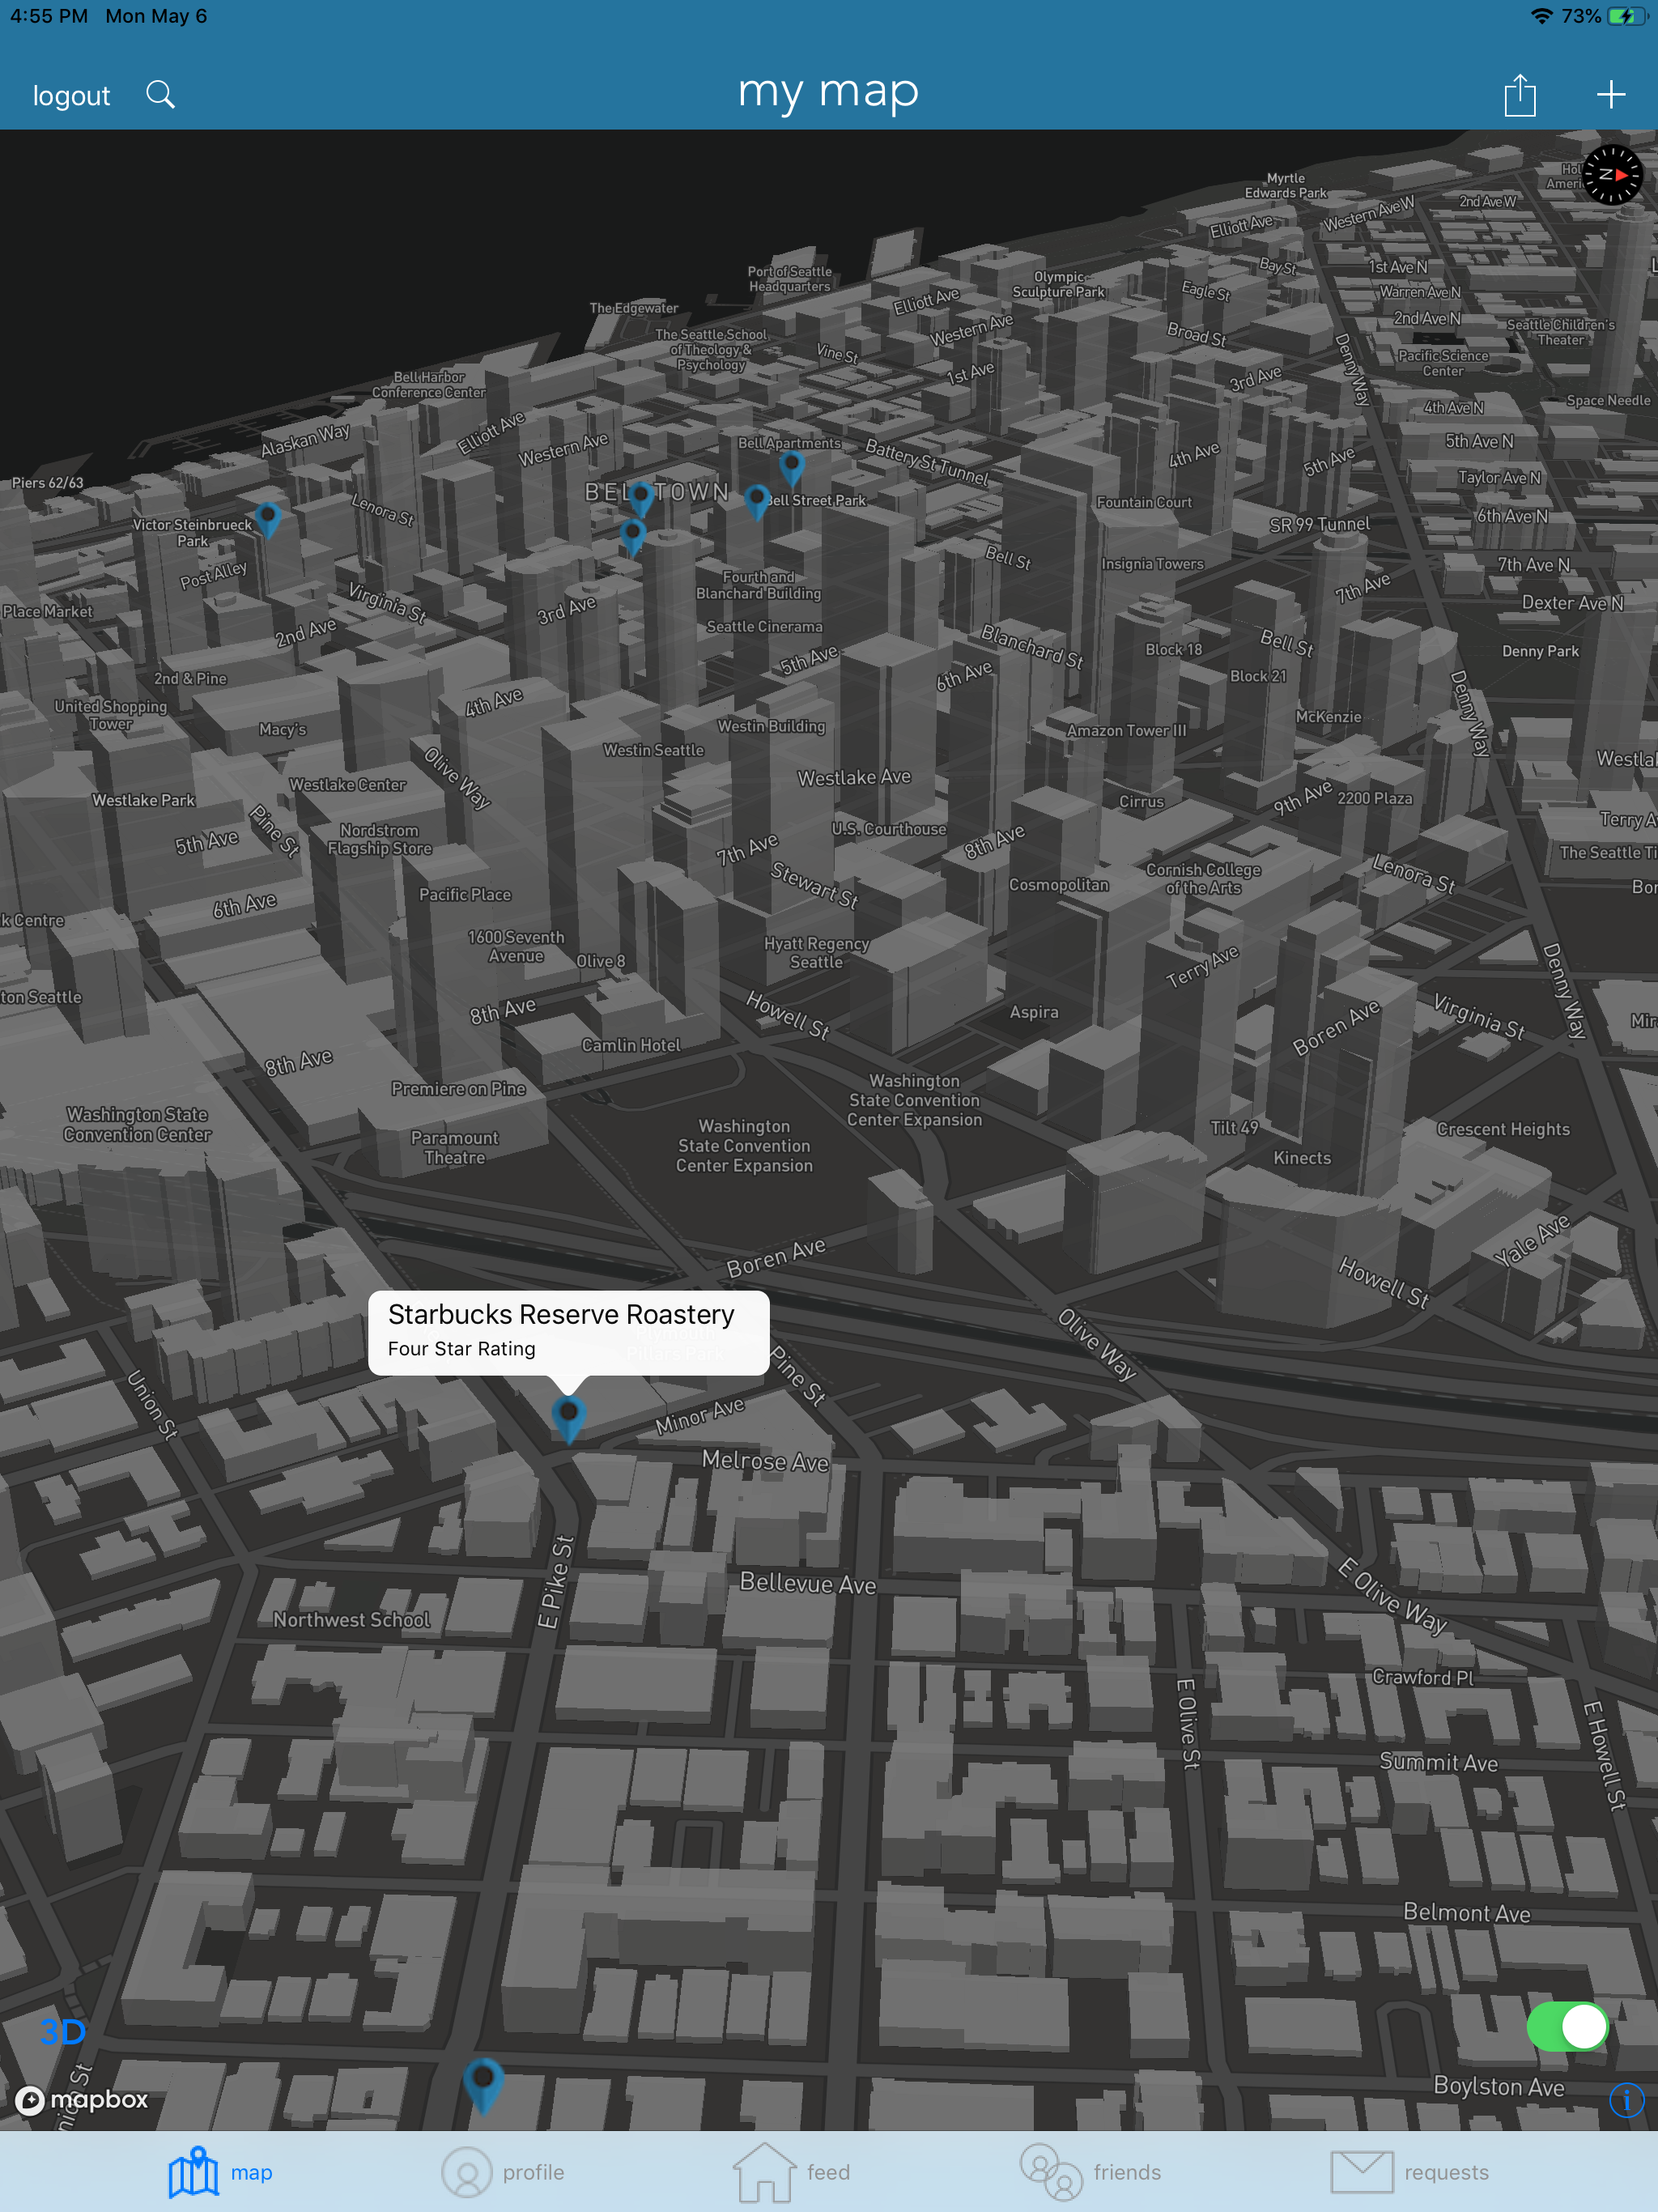Tap the Paramount Theatre label
The image size is (1658, 2212).
(454, 1147)
